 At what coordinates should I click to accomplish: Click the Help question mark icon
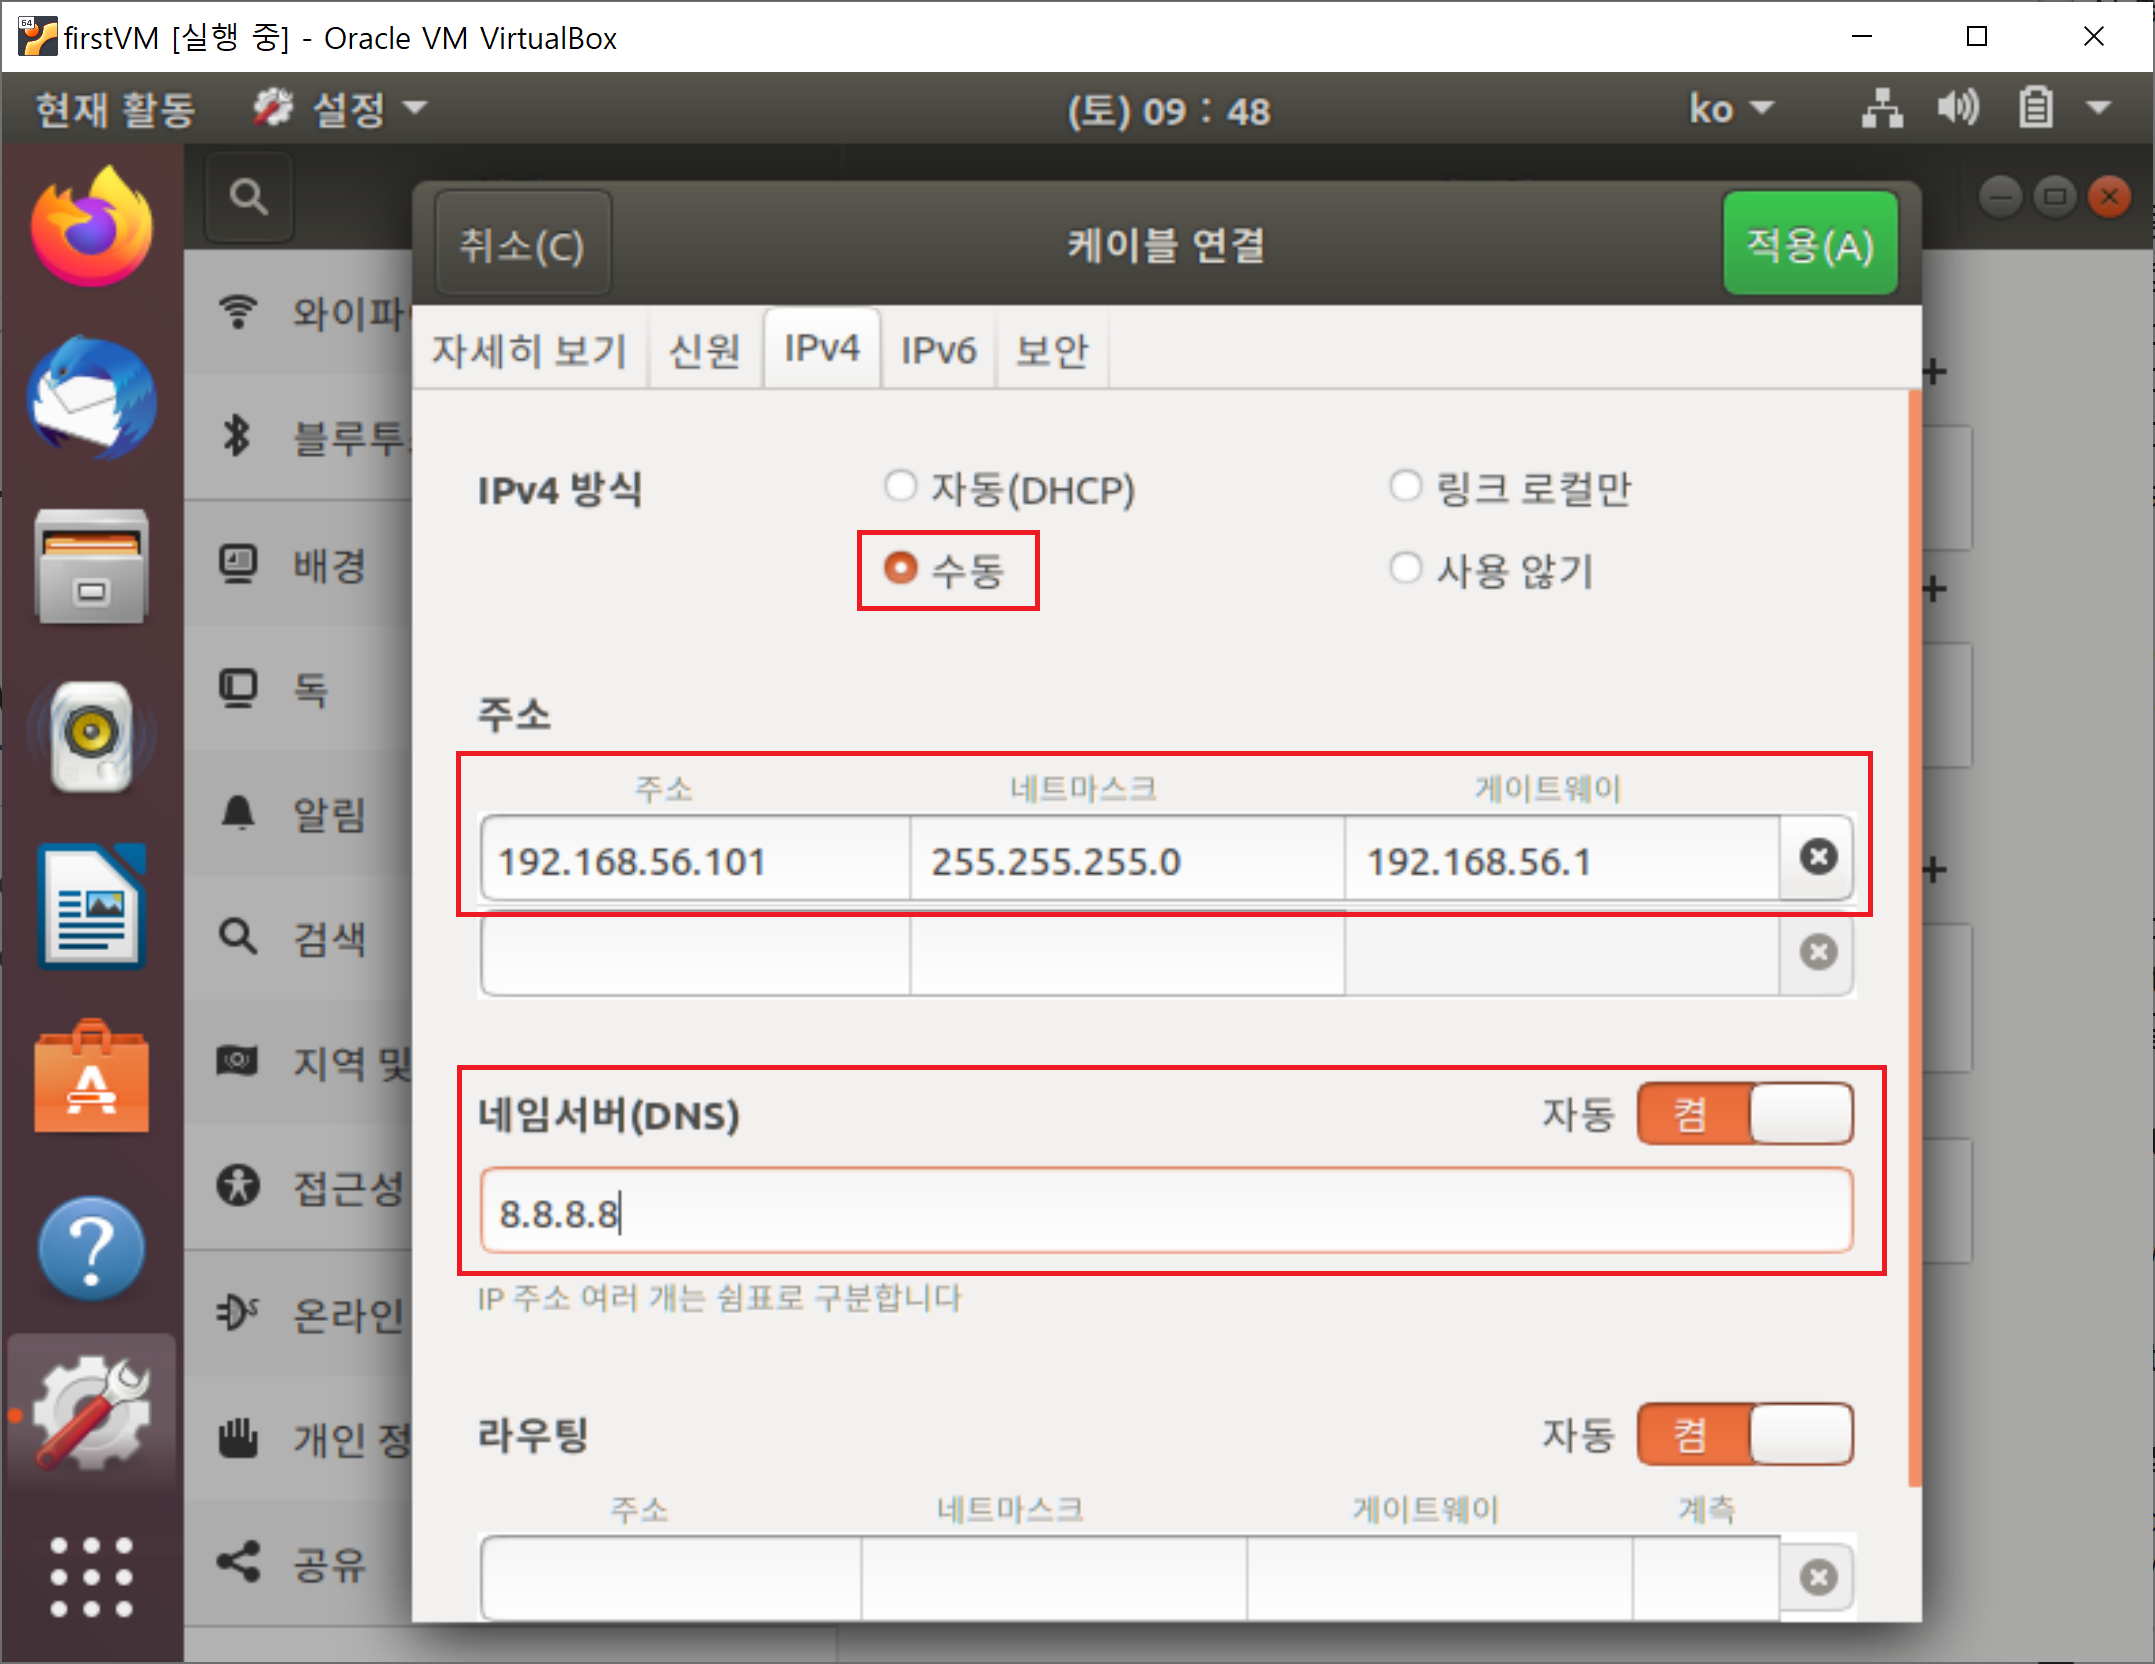(x=92, y=1248)
